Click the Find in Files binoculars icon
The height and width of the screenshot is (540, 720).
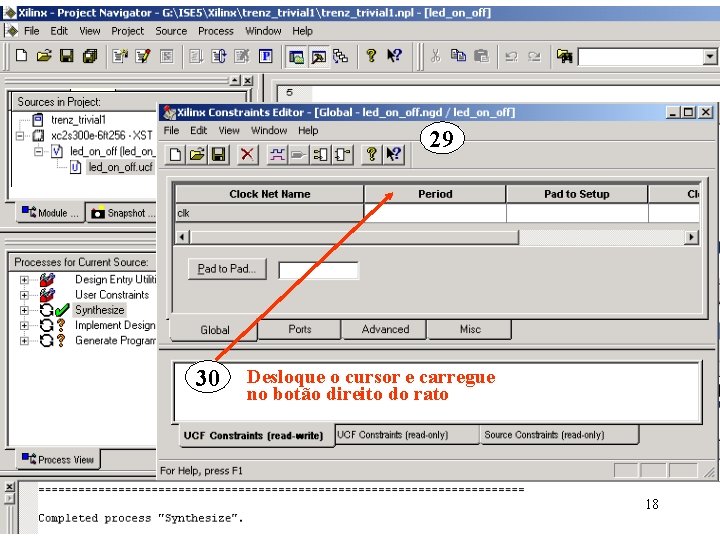pyautogui.click(x=564, y=56)
